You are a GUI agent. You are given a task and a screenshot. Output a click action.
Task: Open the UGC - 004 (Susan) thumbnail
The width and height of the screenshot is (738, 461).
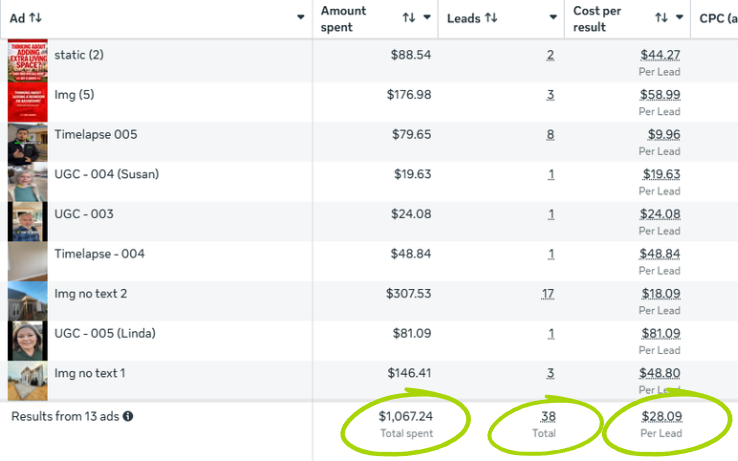(28, 182)
